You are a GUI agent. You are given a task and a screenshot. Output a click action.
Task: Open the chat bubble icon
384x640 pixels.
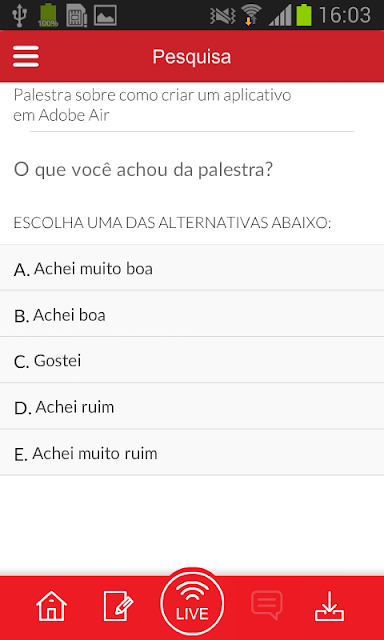point(267,605)
